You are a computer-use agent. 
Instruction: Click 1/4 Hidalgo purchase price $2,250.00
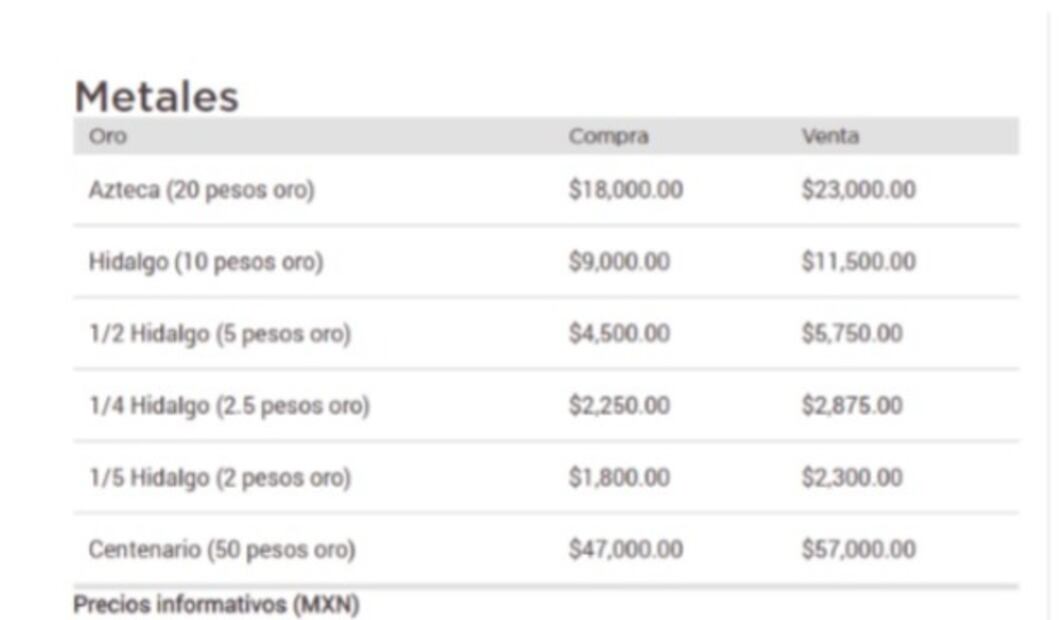pyautogui.click(x=619, y=406)
